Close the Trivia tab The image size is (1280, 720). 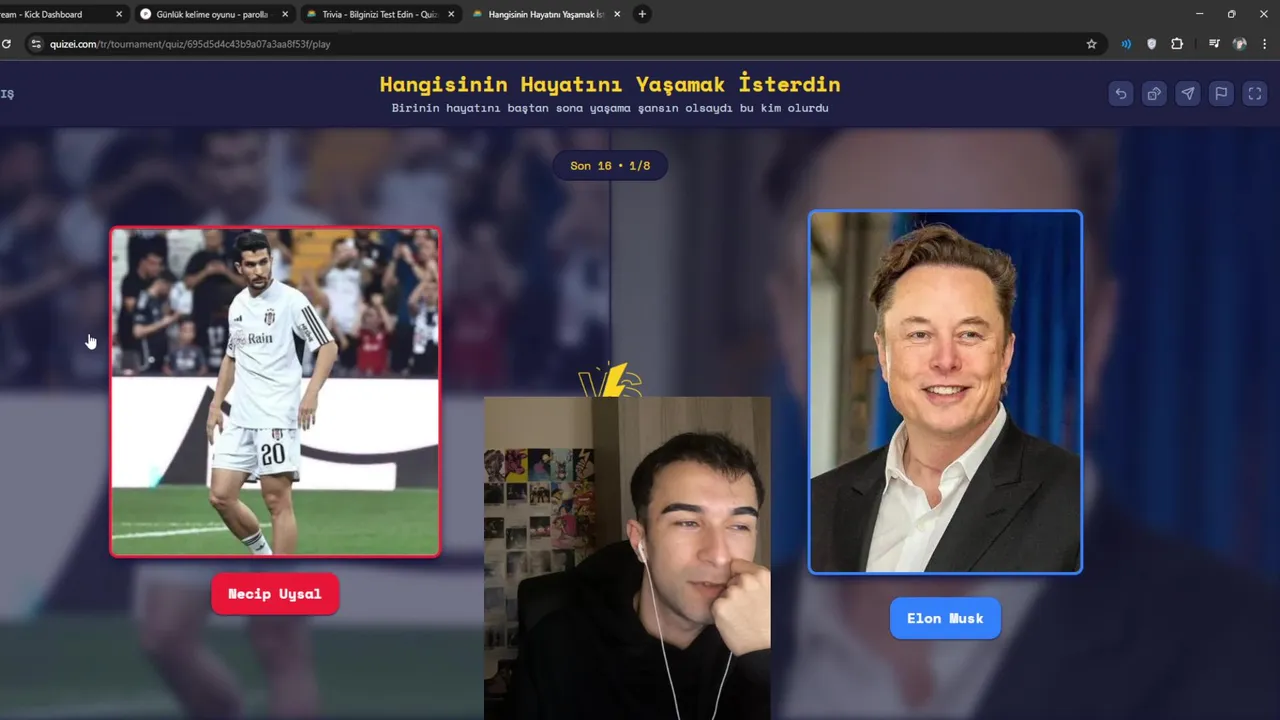click(x=451, y=14)
